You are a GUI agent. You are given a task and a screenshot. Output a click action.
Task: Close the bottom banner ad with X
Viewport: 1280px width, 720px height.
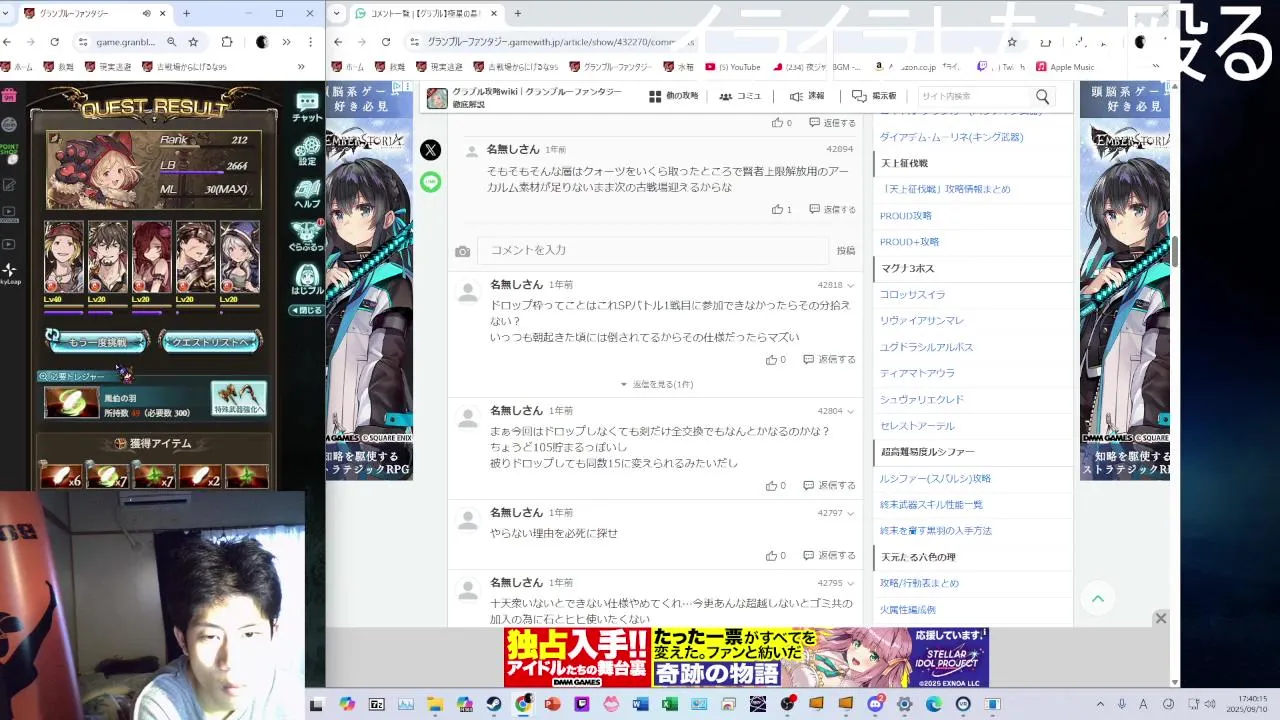[x=1160, y=619]
